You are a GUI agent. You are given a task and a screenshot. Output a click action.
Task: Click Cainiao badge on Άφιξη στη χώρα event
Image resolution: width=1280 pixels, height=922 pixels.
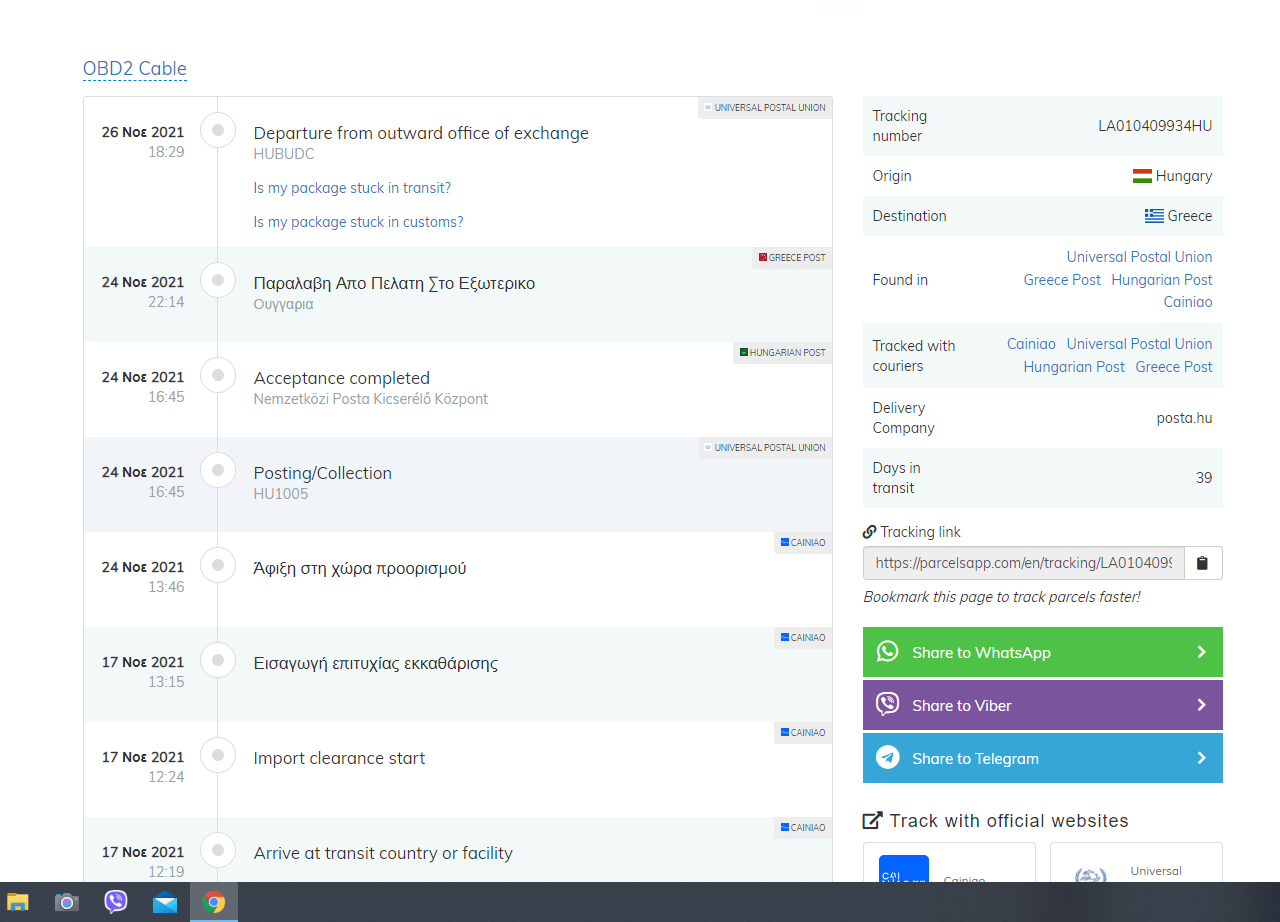[803, 543]
